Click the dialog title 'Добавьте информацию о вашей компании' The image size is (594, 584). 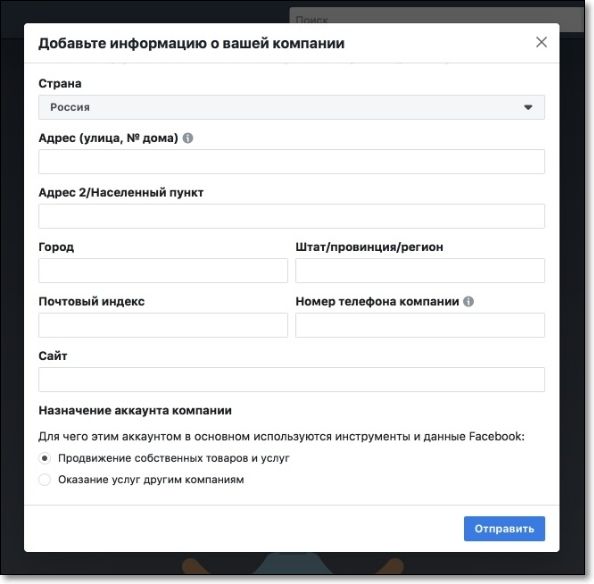click(191, 43)
